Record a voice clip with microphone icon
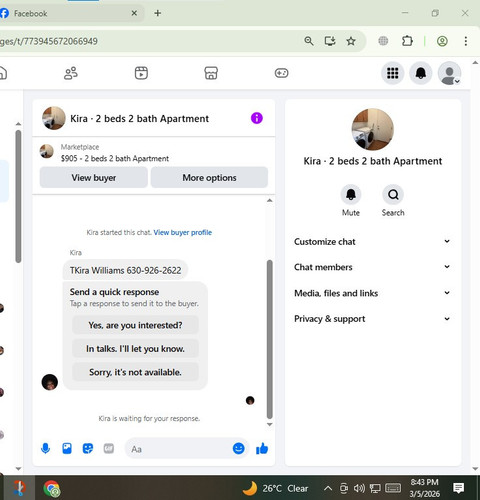The image size is (480, 500). [x=45, y=449]
